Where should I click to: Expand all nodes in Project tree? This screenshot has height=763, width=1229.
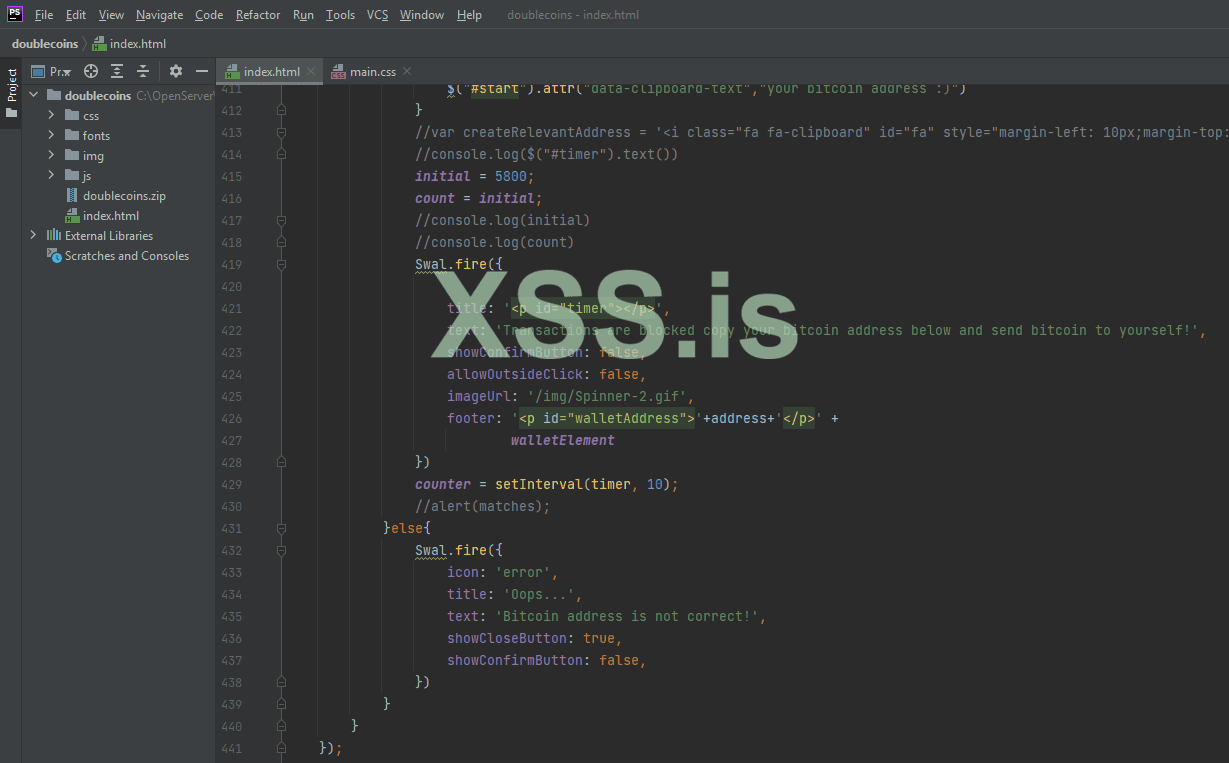(x=117, y=71)
